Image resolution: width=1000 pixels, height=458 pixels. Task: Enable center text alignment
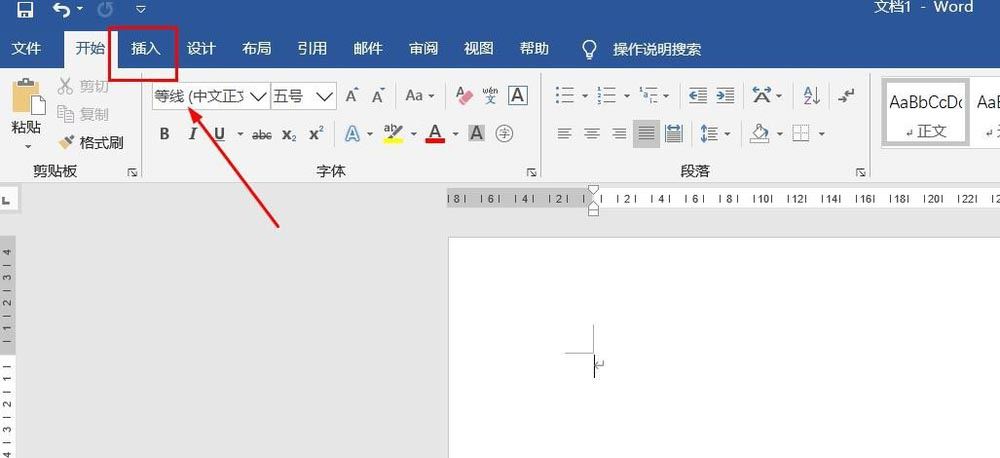coord(592,133)
